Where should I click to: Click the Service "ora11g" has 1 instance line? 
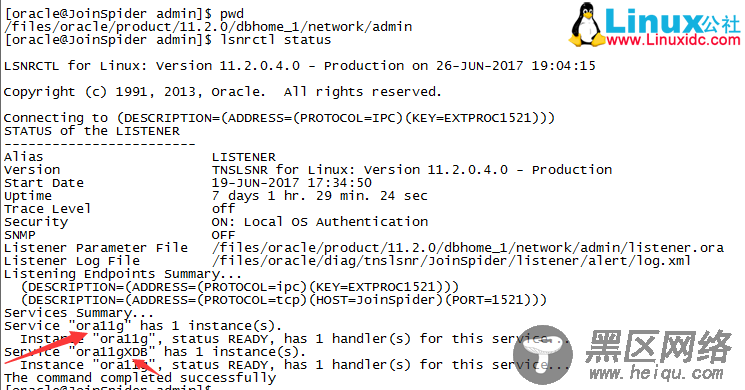click(x=143, y=326)
